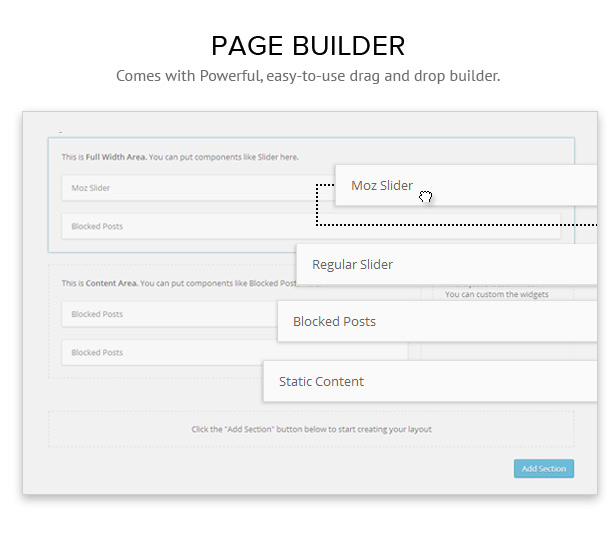
Task: Select the Regular Slider component card
Action: [447, 264]
